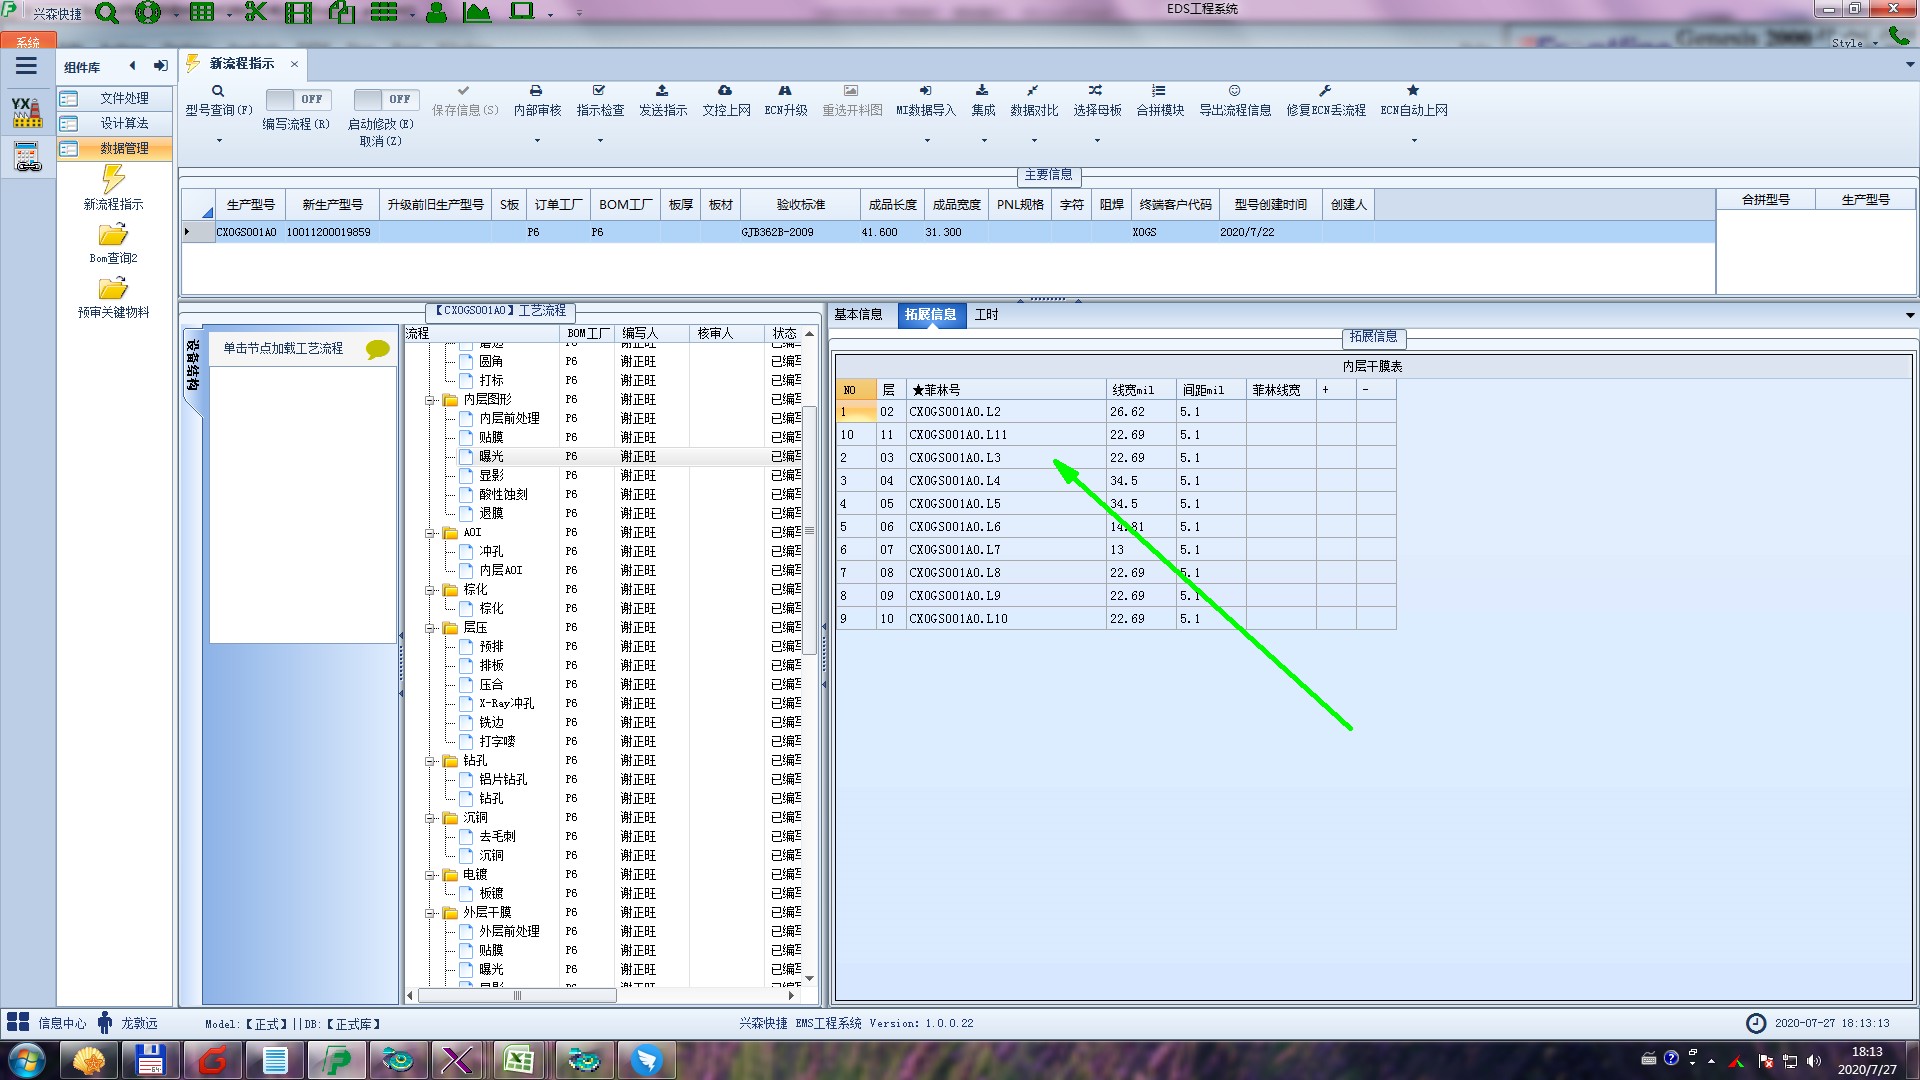Click the 修复ECN丢流程 wrench icon

(1325, 91)
